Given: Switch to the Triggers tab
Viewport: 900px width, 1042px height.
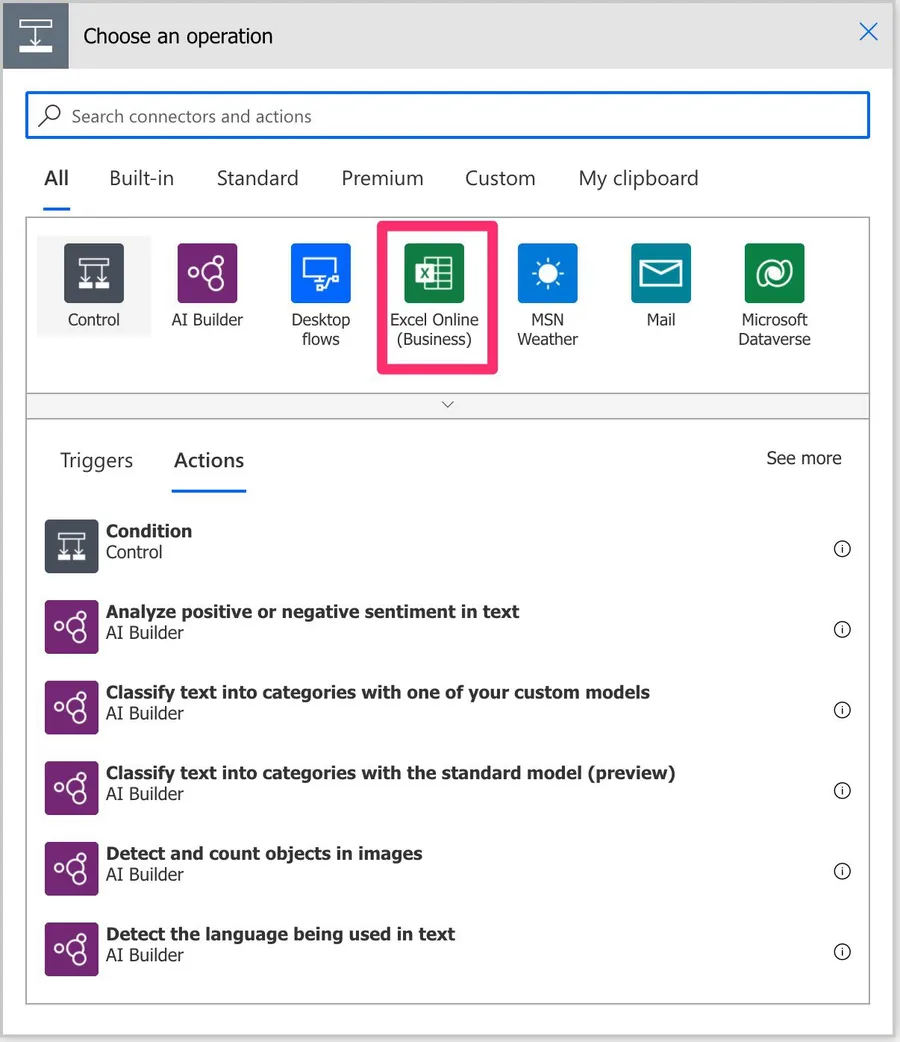Looking at the screenshot, I should (x=96, y=461).
